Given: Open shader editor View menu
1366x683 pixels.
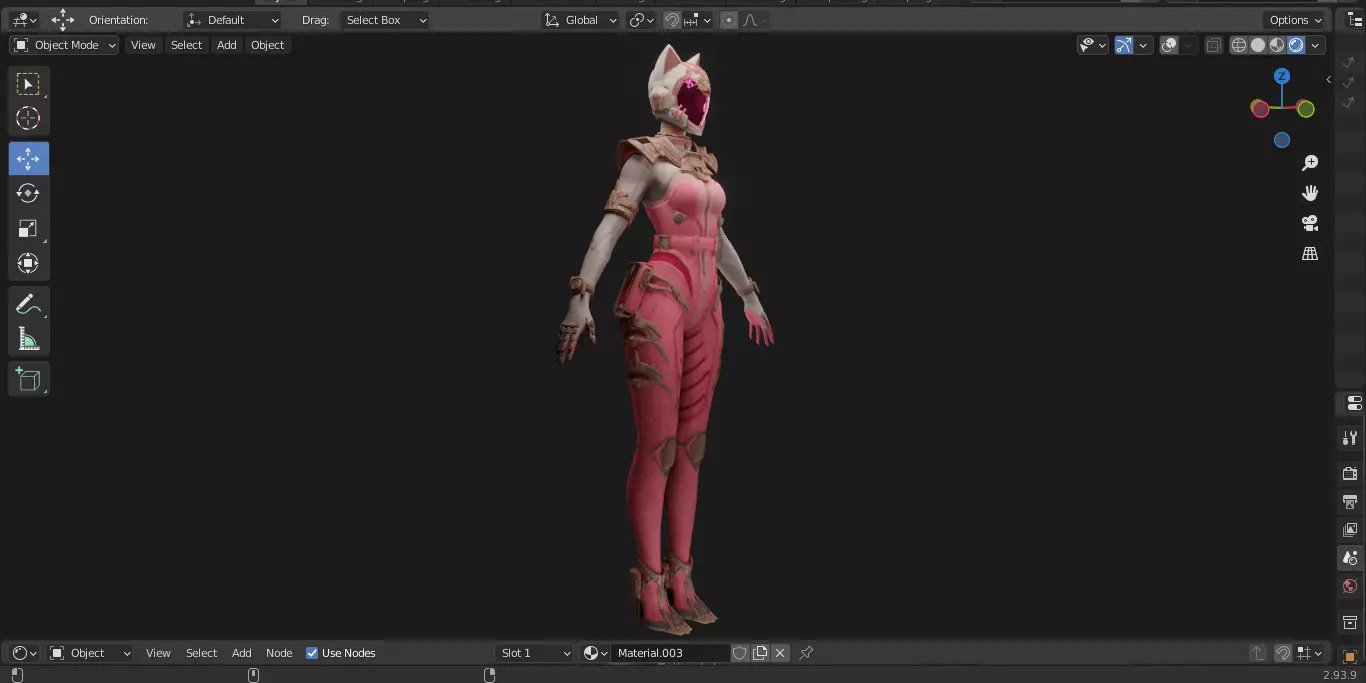Looking at the screenshot, I should 158,653.
